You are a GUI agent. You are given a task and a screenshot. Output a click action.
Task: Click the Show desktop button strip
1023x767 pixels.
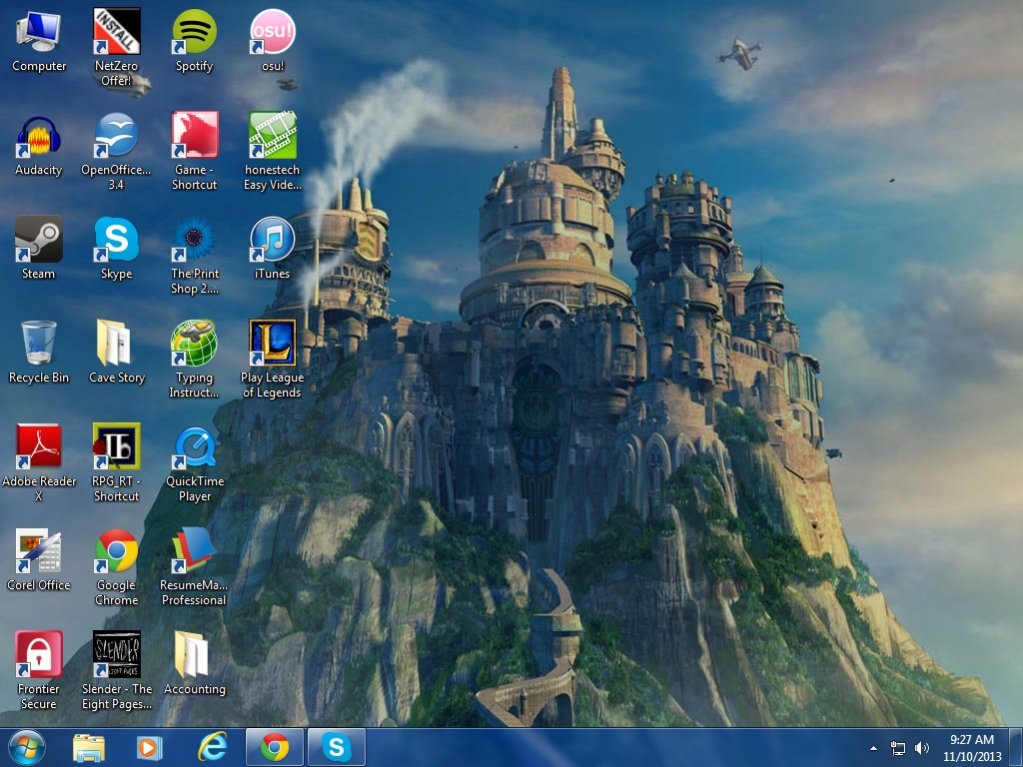1016,747
